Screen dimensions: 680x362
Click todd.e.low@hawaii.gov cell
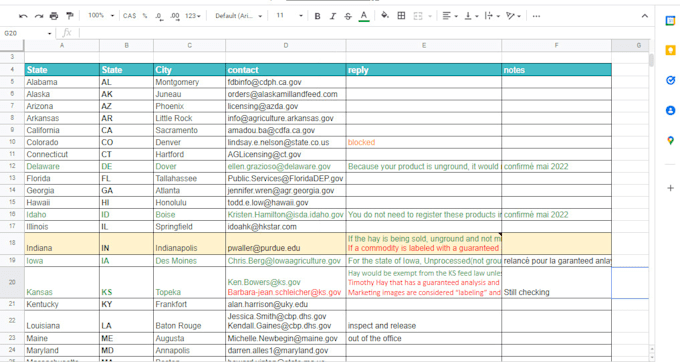(285, 202)
